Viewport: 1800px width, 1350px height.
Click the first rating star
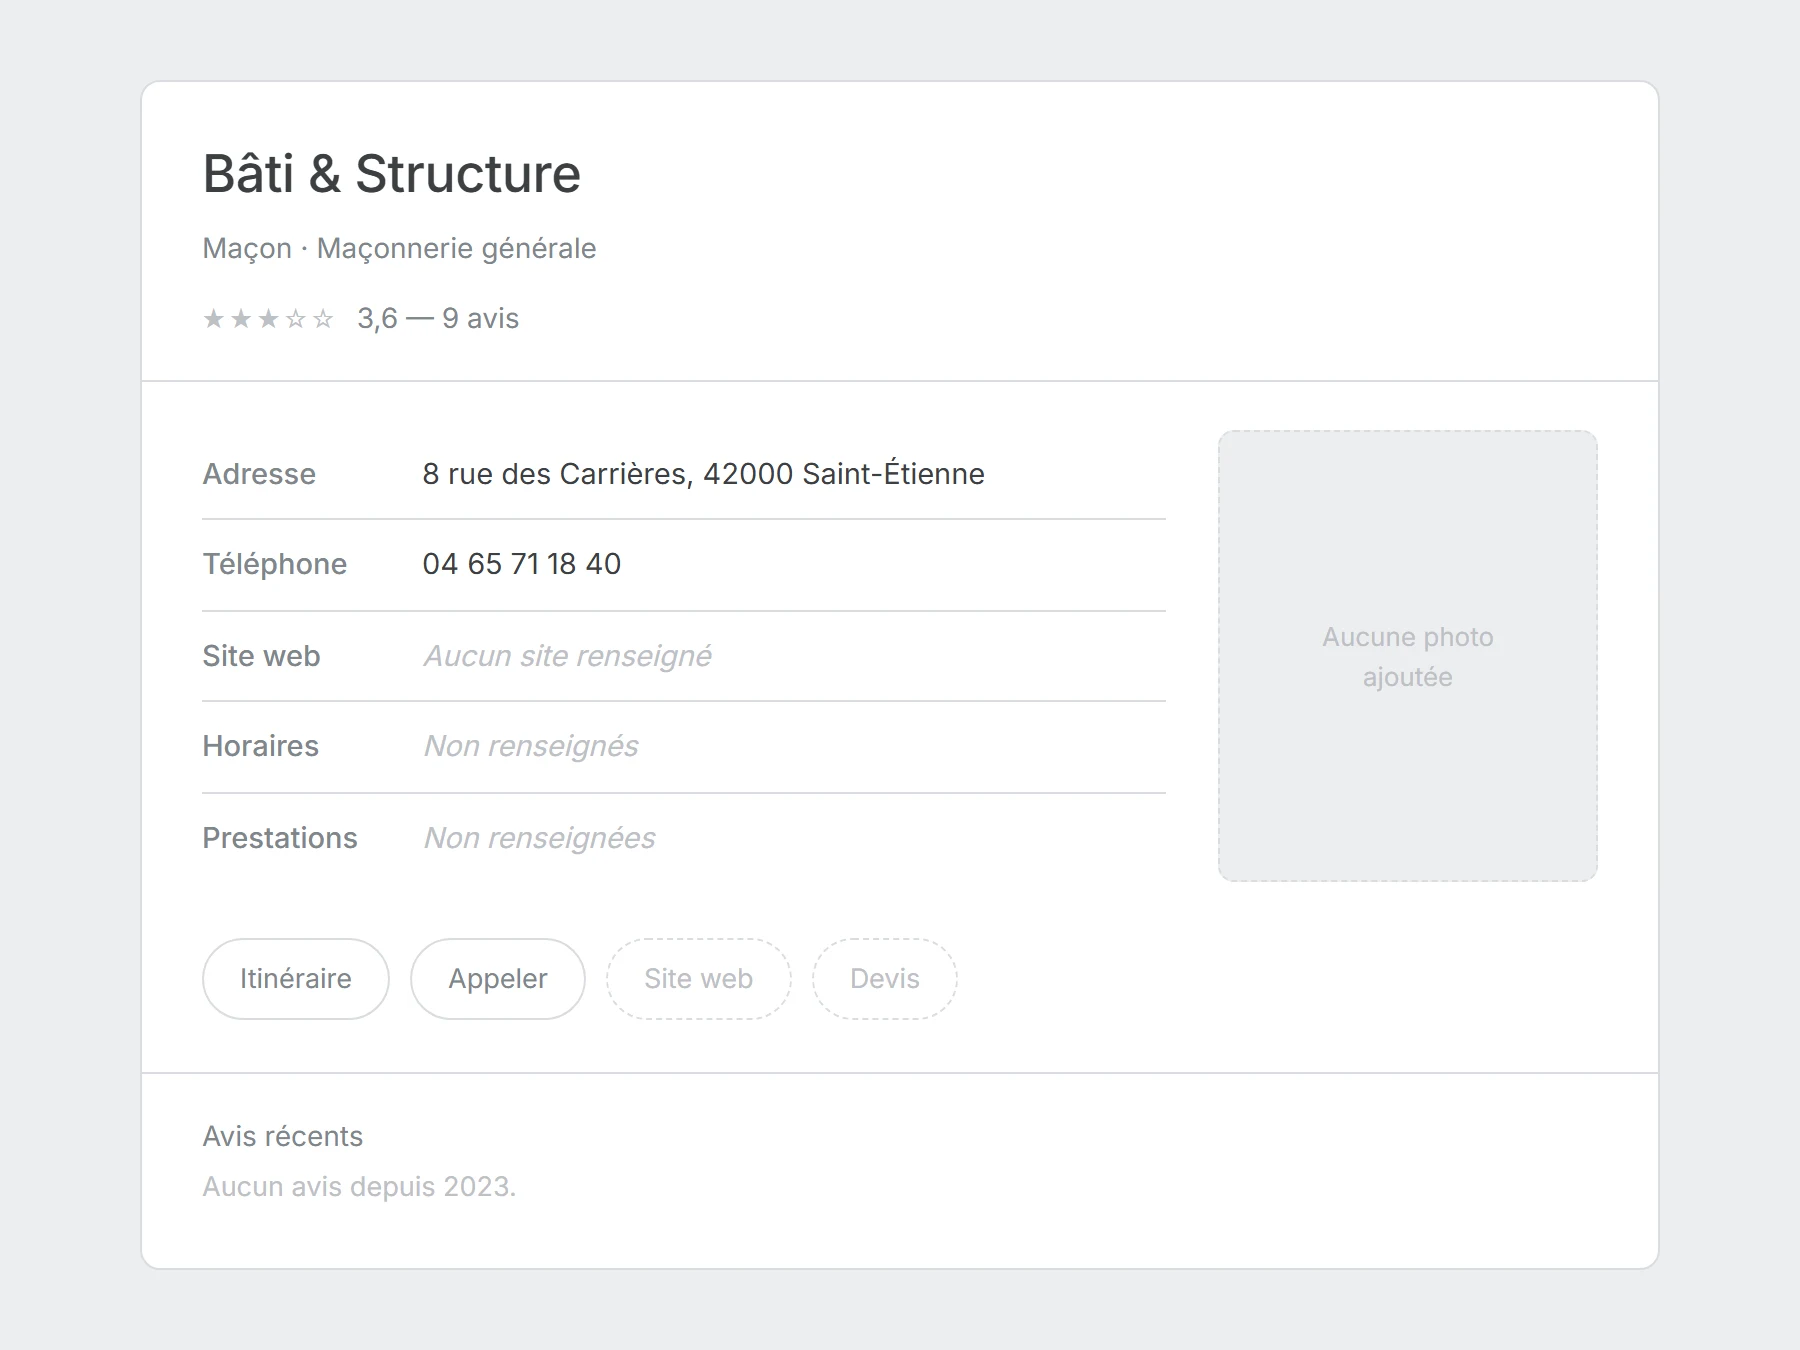pyautogui.click(x=213, y=318)
